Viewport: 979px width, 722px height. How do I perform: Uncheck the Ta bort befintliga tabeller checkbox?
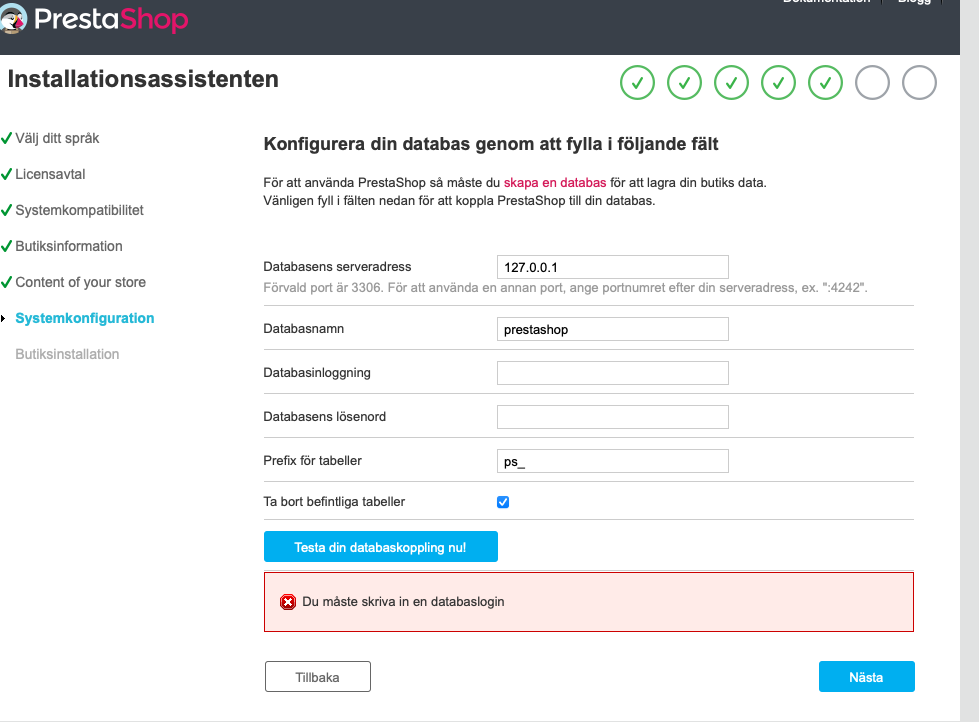point(503,502)
